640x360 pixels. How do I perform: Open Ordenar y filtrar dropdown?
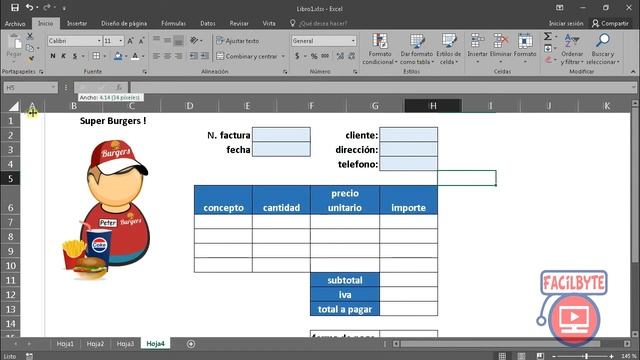coord(572,49)
